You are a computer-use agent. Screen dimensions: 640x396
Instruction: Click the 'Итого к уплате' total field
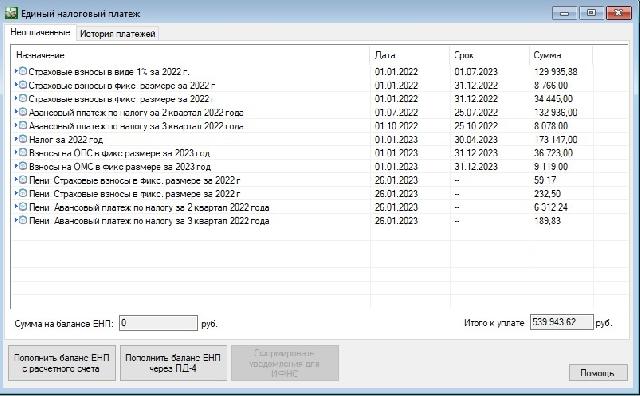tap(562, 322)
